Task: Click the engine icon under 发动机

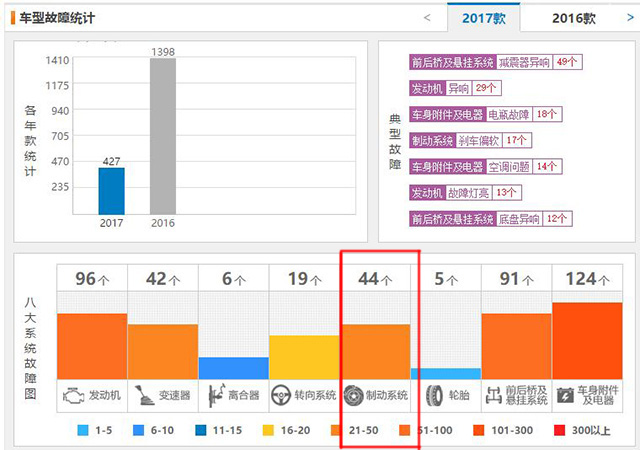Action: [x=73, y=396]
